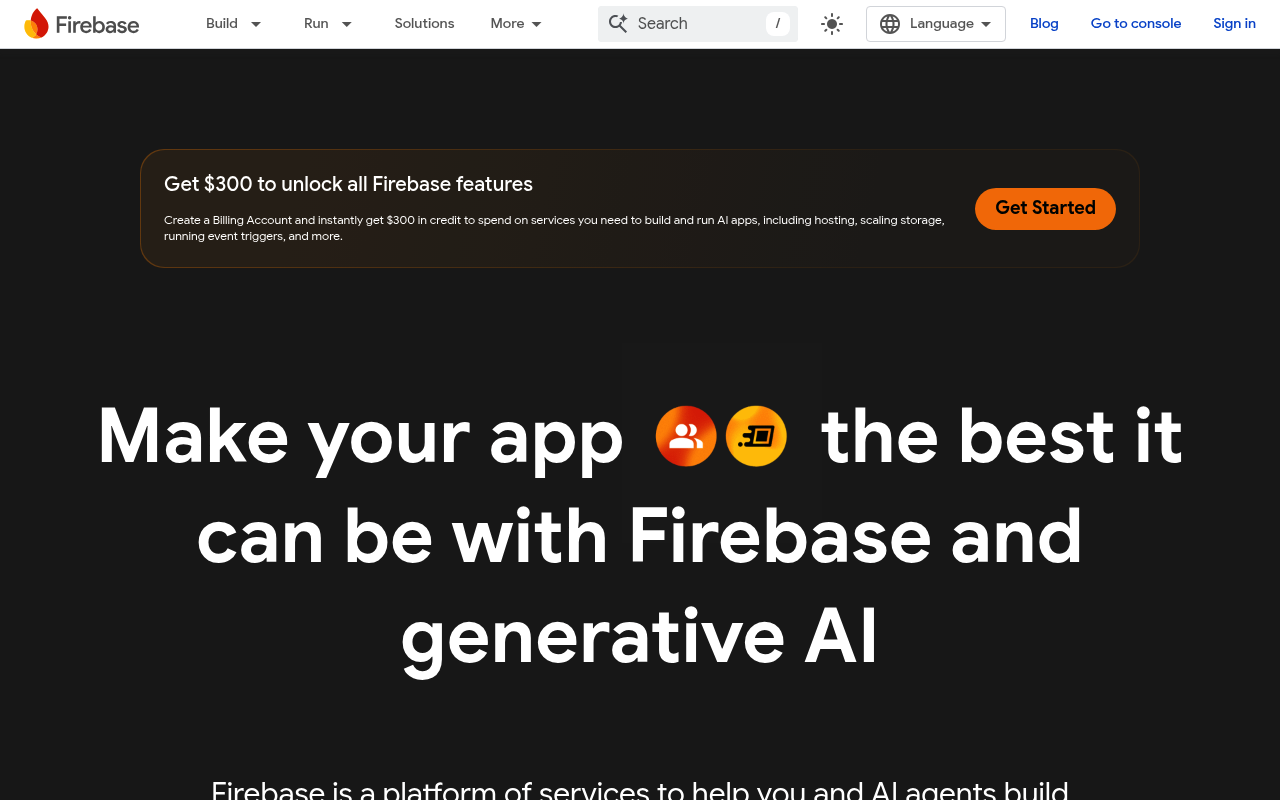Click the slash shortcut key badge
1280x800 pixels.
(x=778, y=24)
